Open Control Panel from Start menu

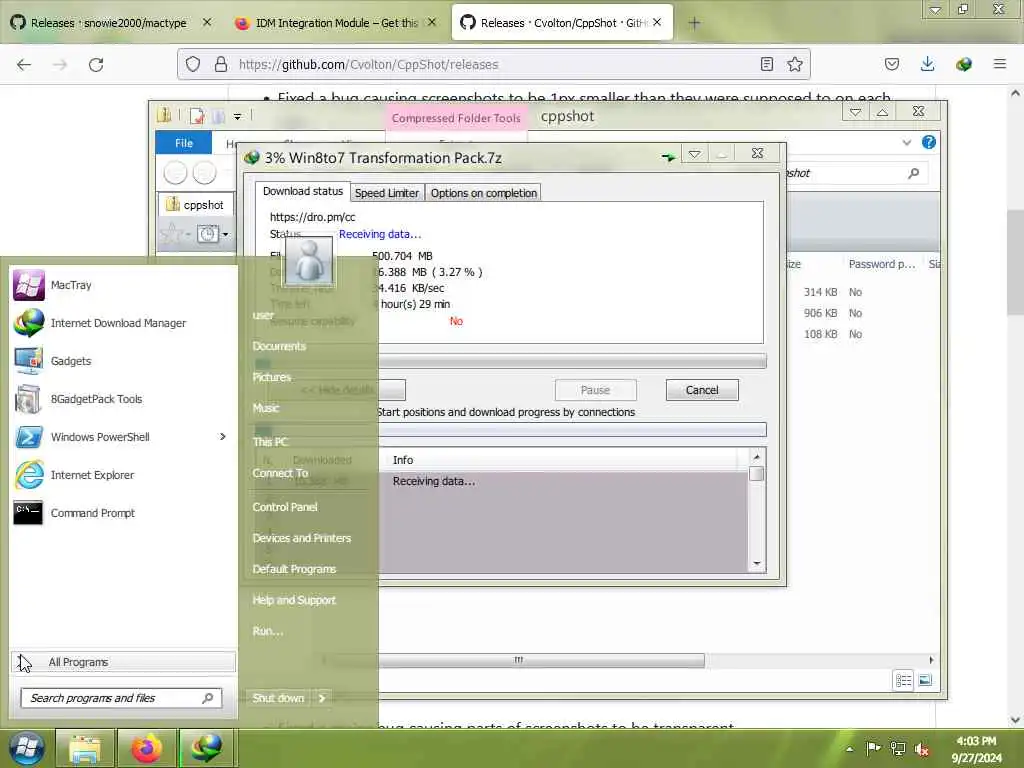tap(285, 507)
